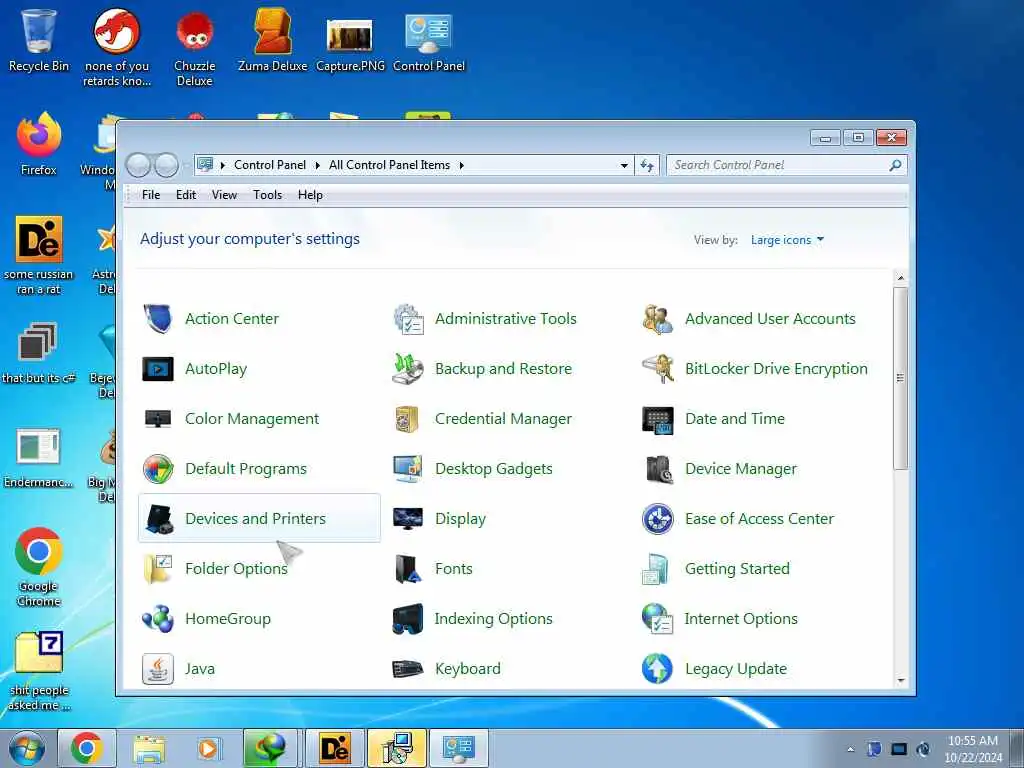Open the Legacy Update icon
This screenshot has height=768, width=1024.
tap(658, 669)
